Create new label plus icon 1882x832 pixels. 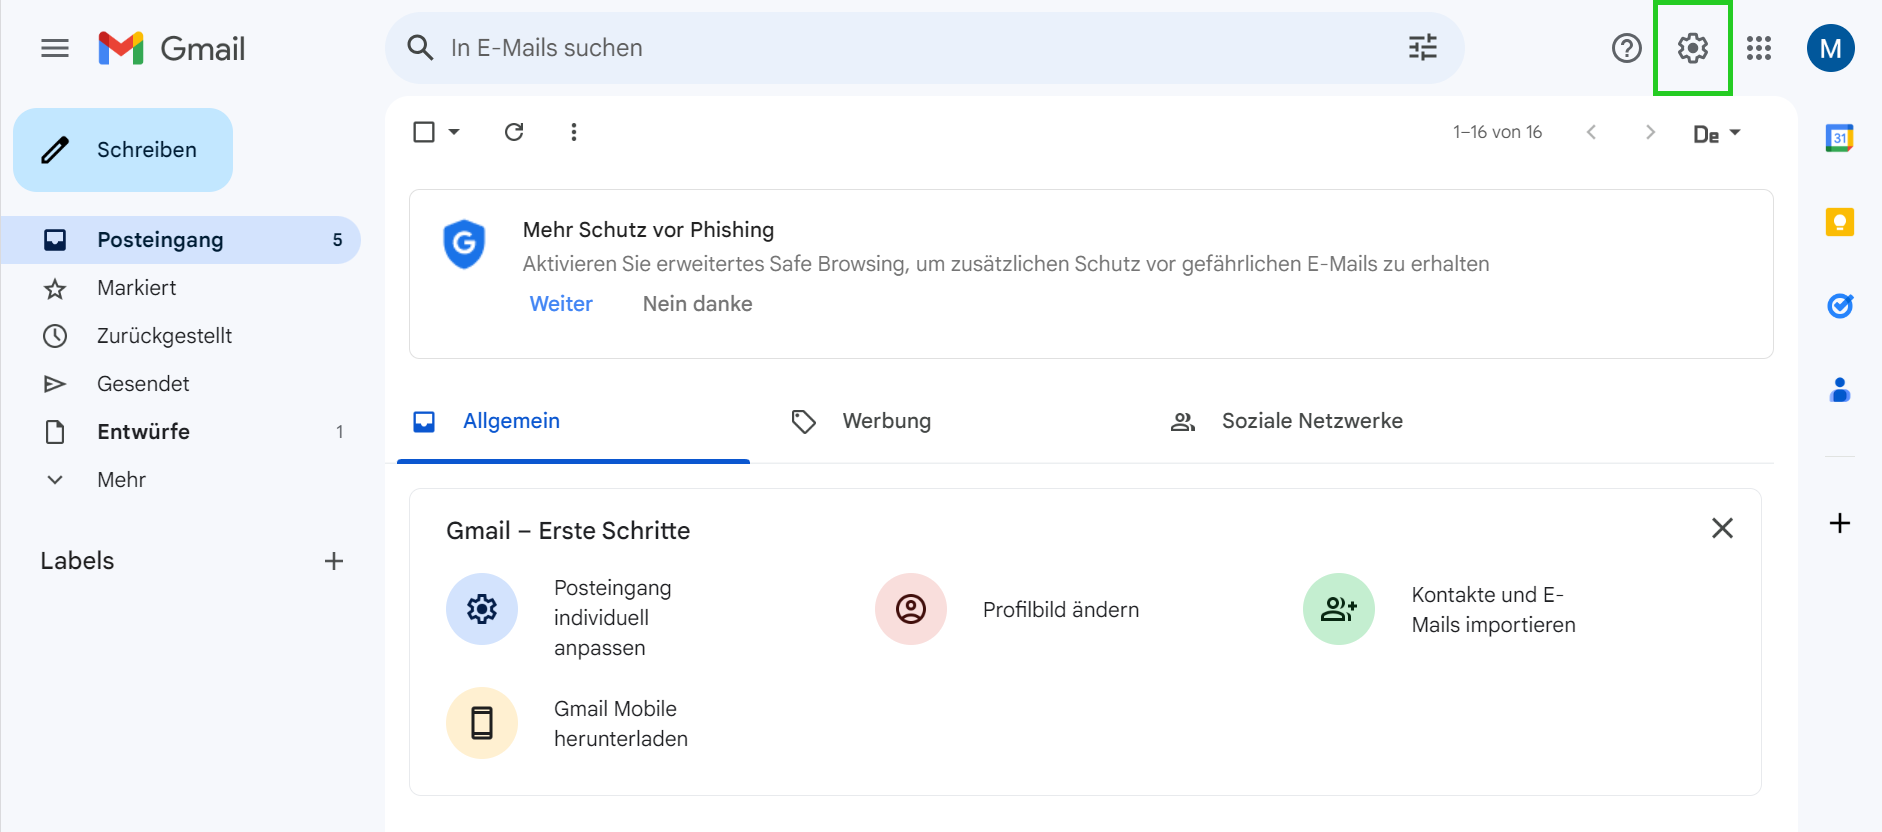point(334,561)
